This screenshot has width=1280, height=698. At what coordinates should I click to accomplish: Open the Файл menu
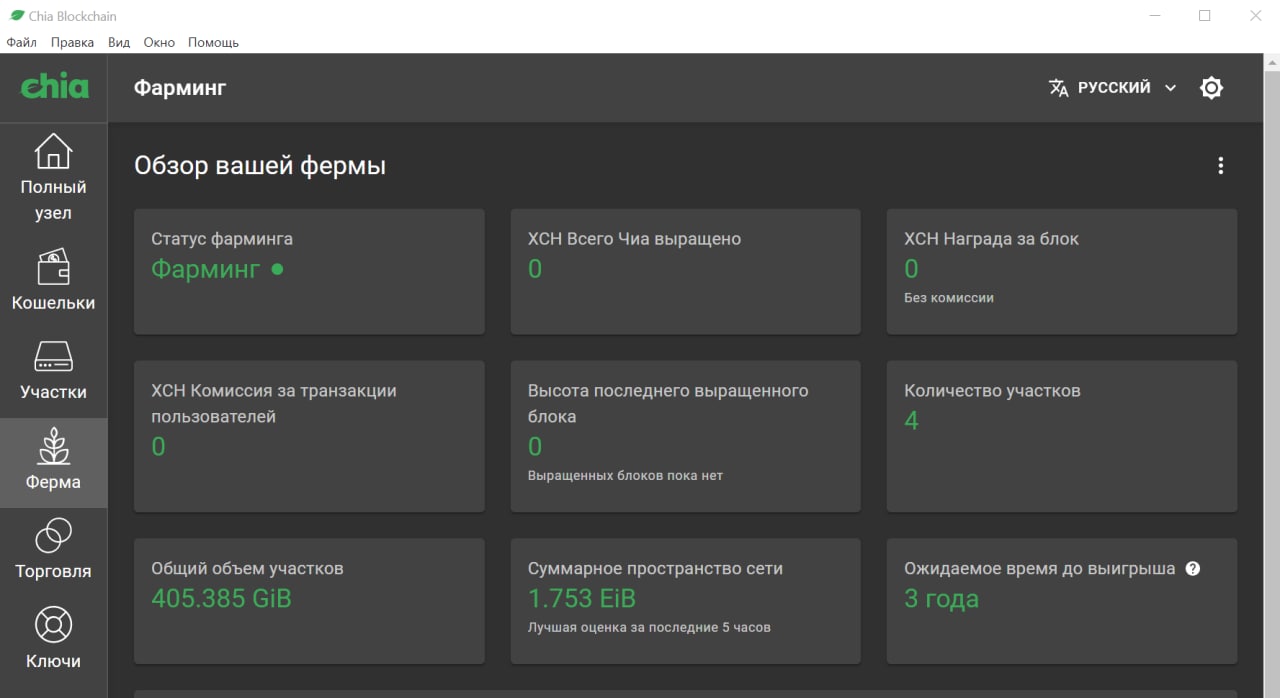point(21,43)
